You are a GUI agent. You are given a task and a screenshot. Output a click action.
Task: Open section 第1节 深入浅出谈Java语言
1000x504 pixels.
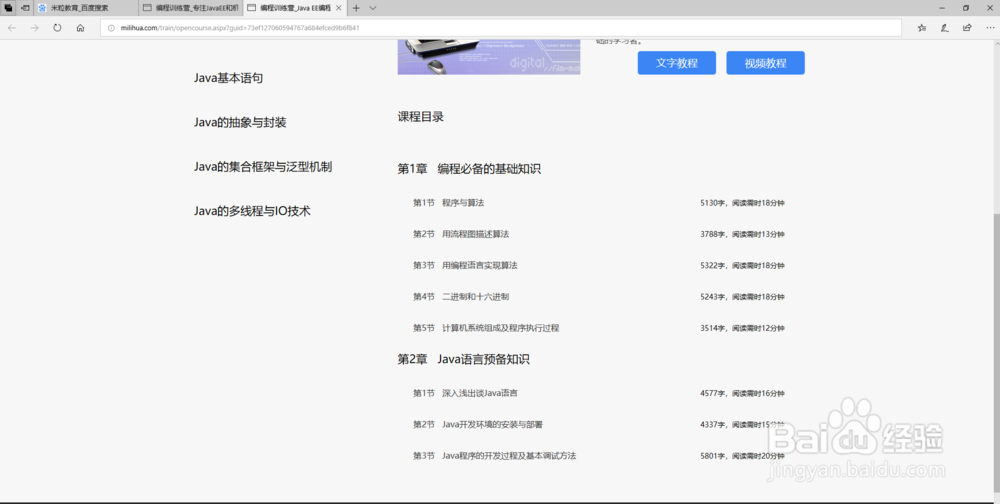coord(465,393)
